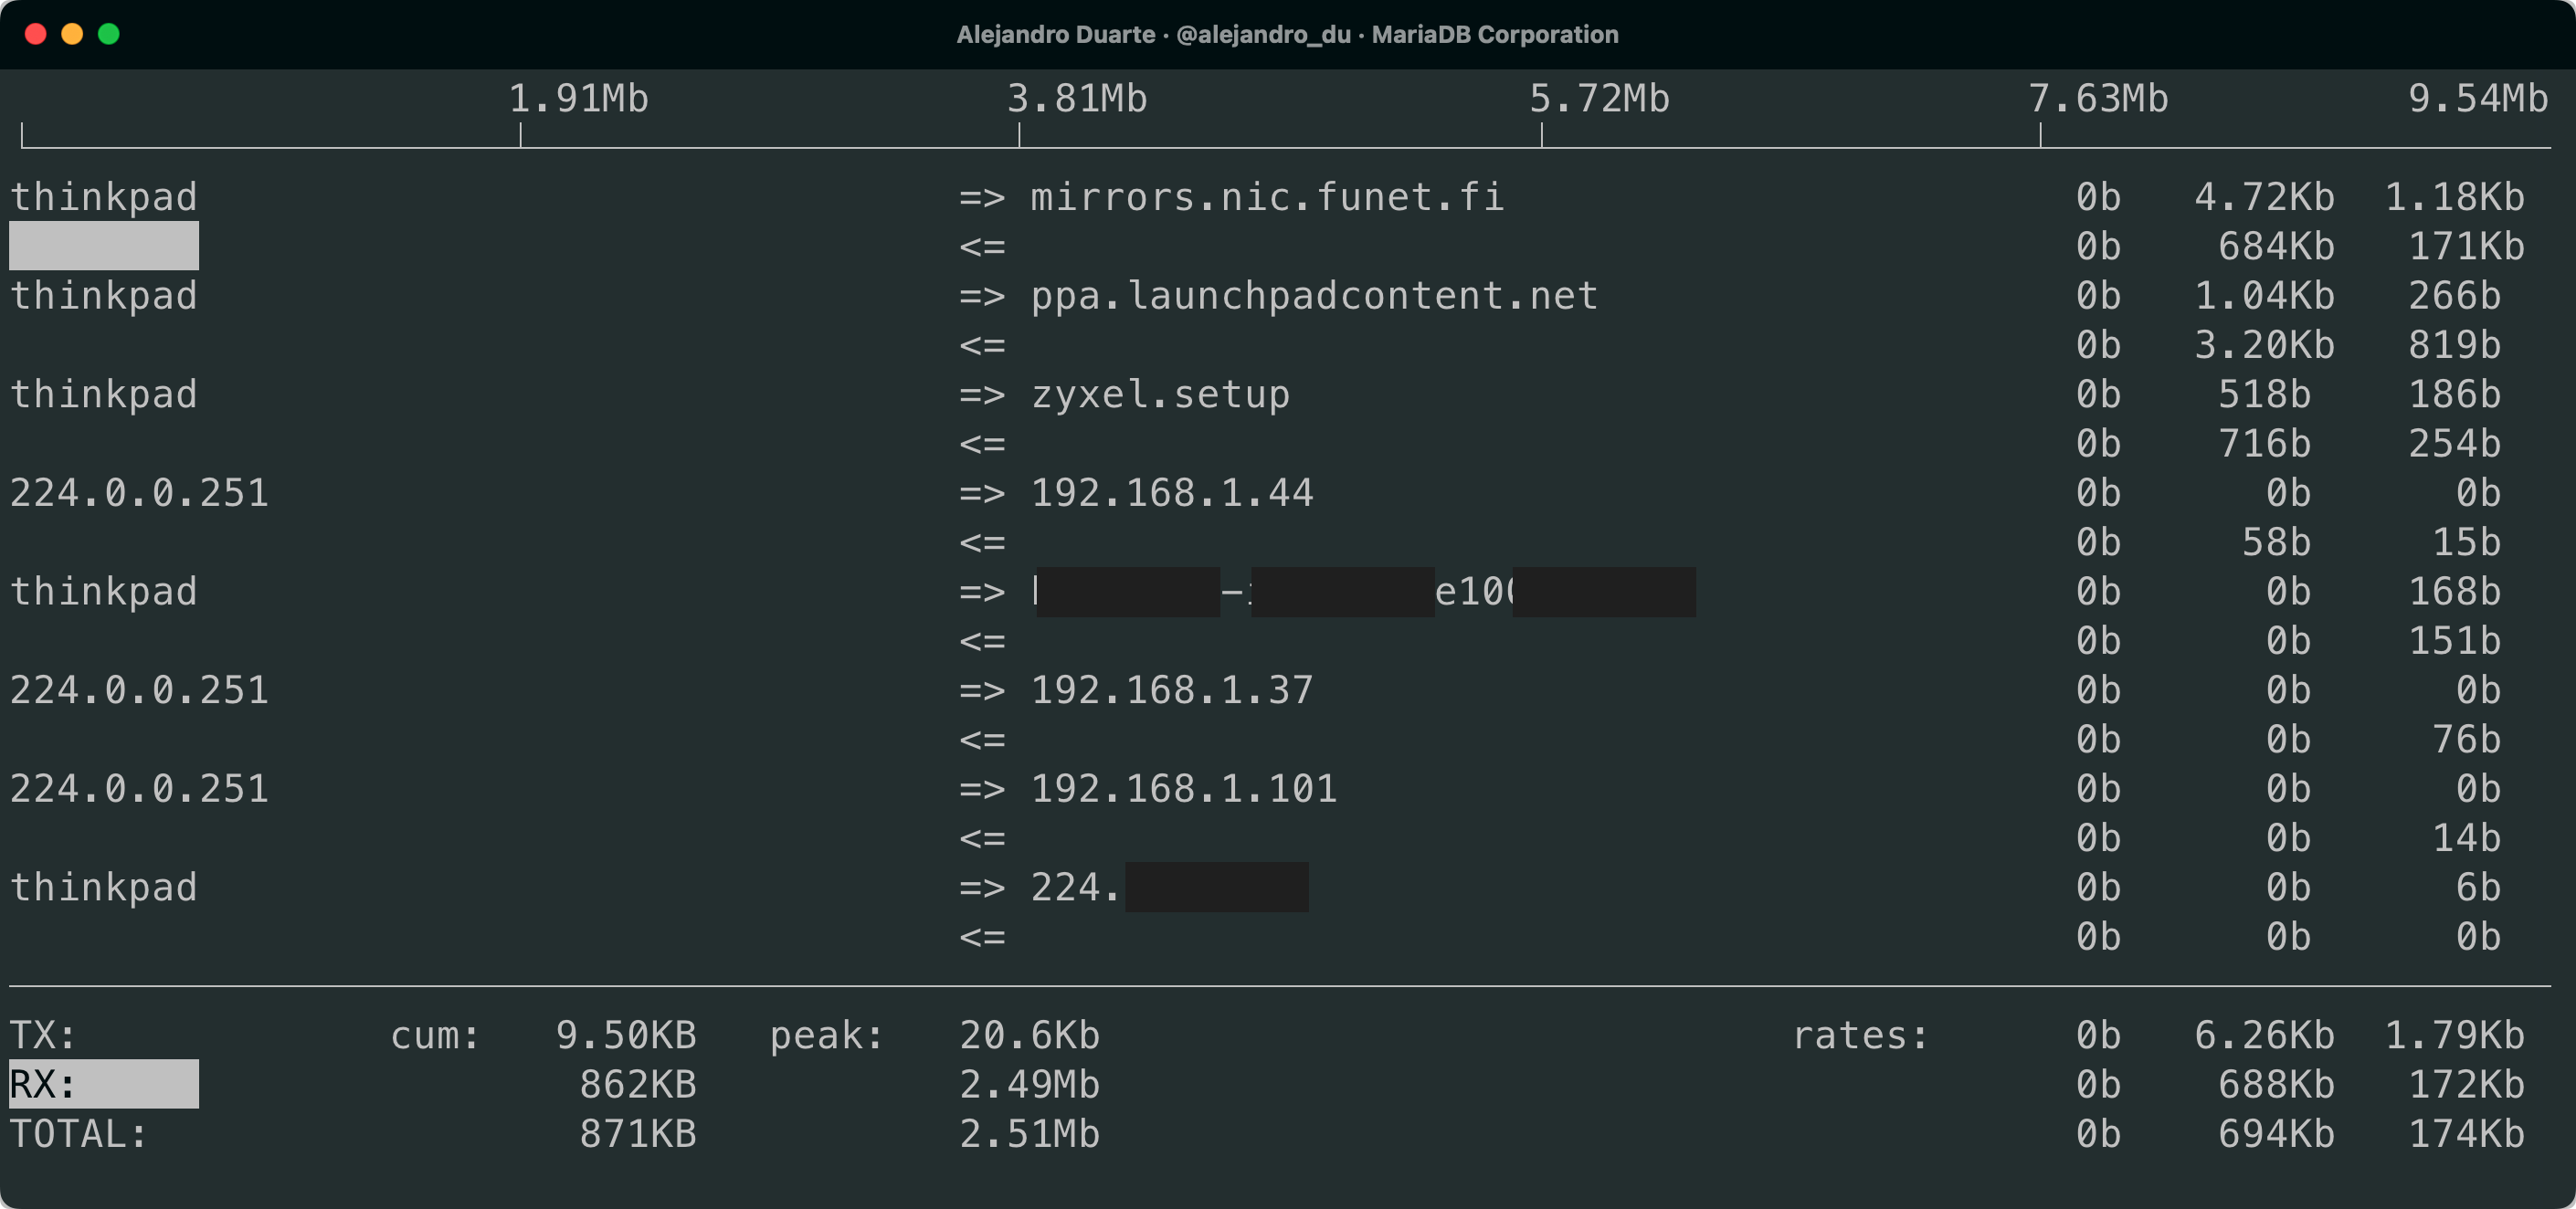
Task: Click the 5.72Mb scale marker
Action: [x=1599, y=99]
